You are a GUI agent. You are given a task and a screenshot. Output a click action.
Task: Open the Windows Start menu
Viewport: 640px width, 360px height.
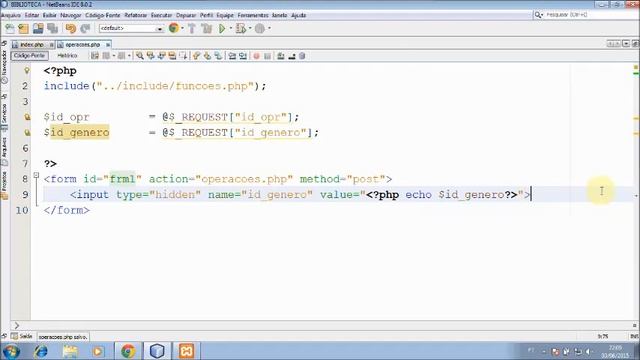11,351
